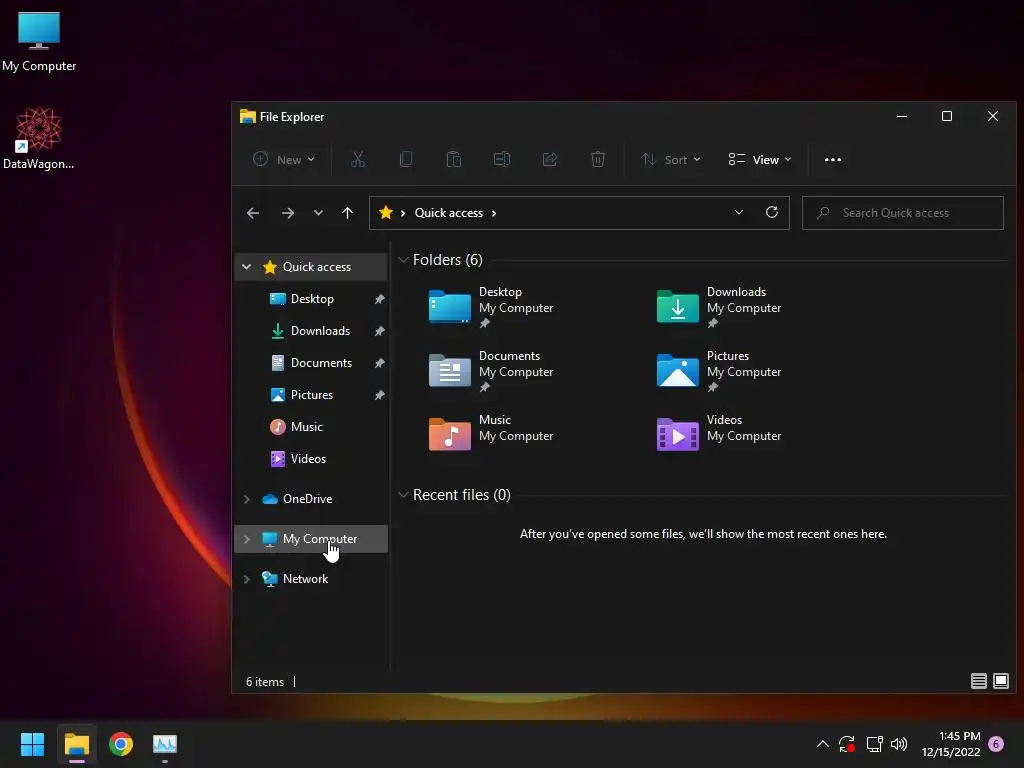Screen dimensions: 1024x768
Task: Open the monitor app on taskbar
Action: click(165, 744)
